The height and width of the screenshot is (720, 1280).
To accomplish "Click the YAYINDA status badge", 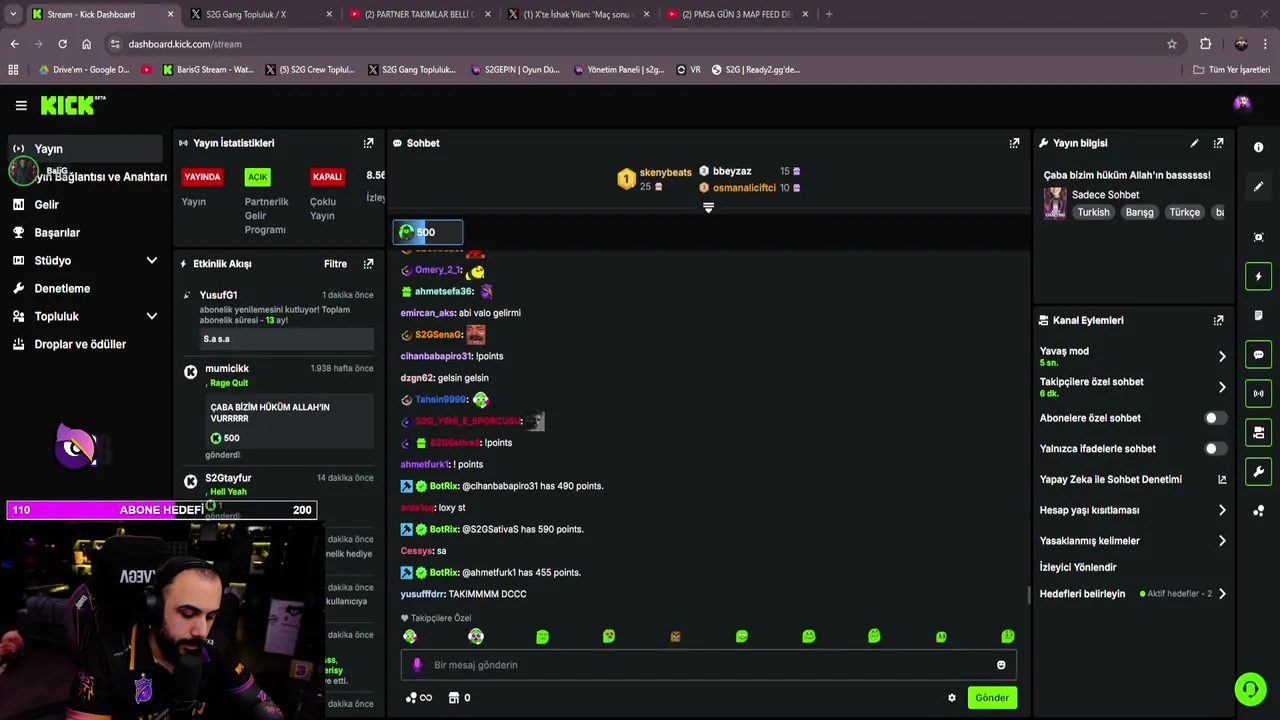I will (x=202, y=177).
